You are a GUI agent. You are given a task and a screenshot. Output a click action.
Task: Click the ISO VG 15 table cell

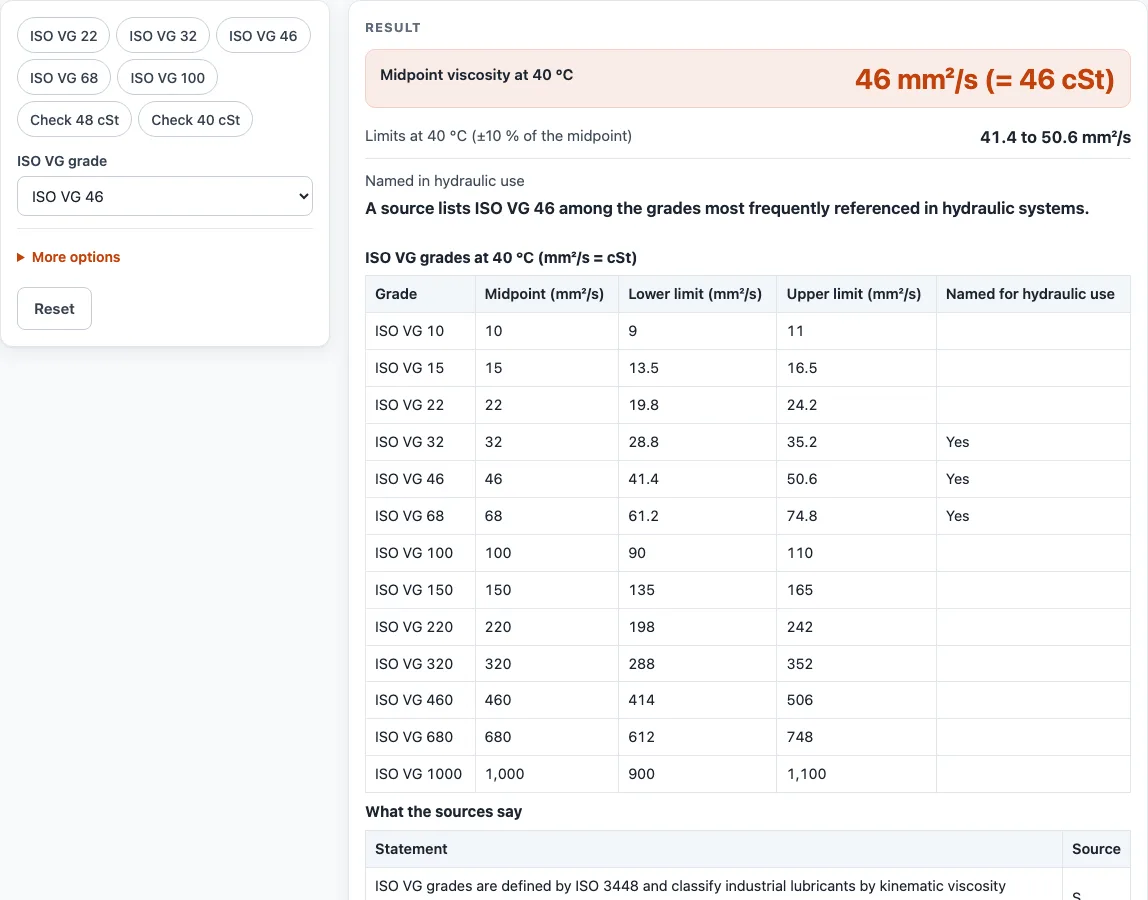click(420, 368)
